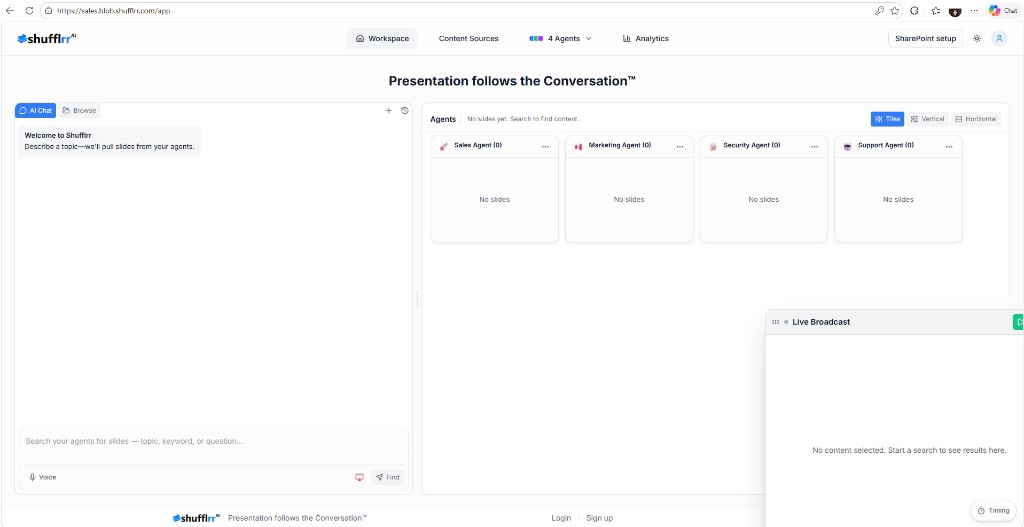Click the red presentation screen icon
This screenshot has height=527, width=1024.
[359, 477]
